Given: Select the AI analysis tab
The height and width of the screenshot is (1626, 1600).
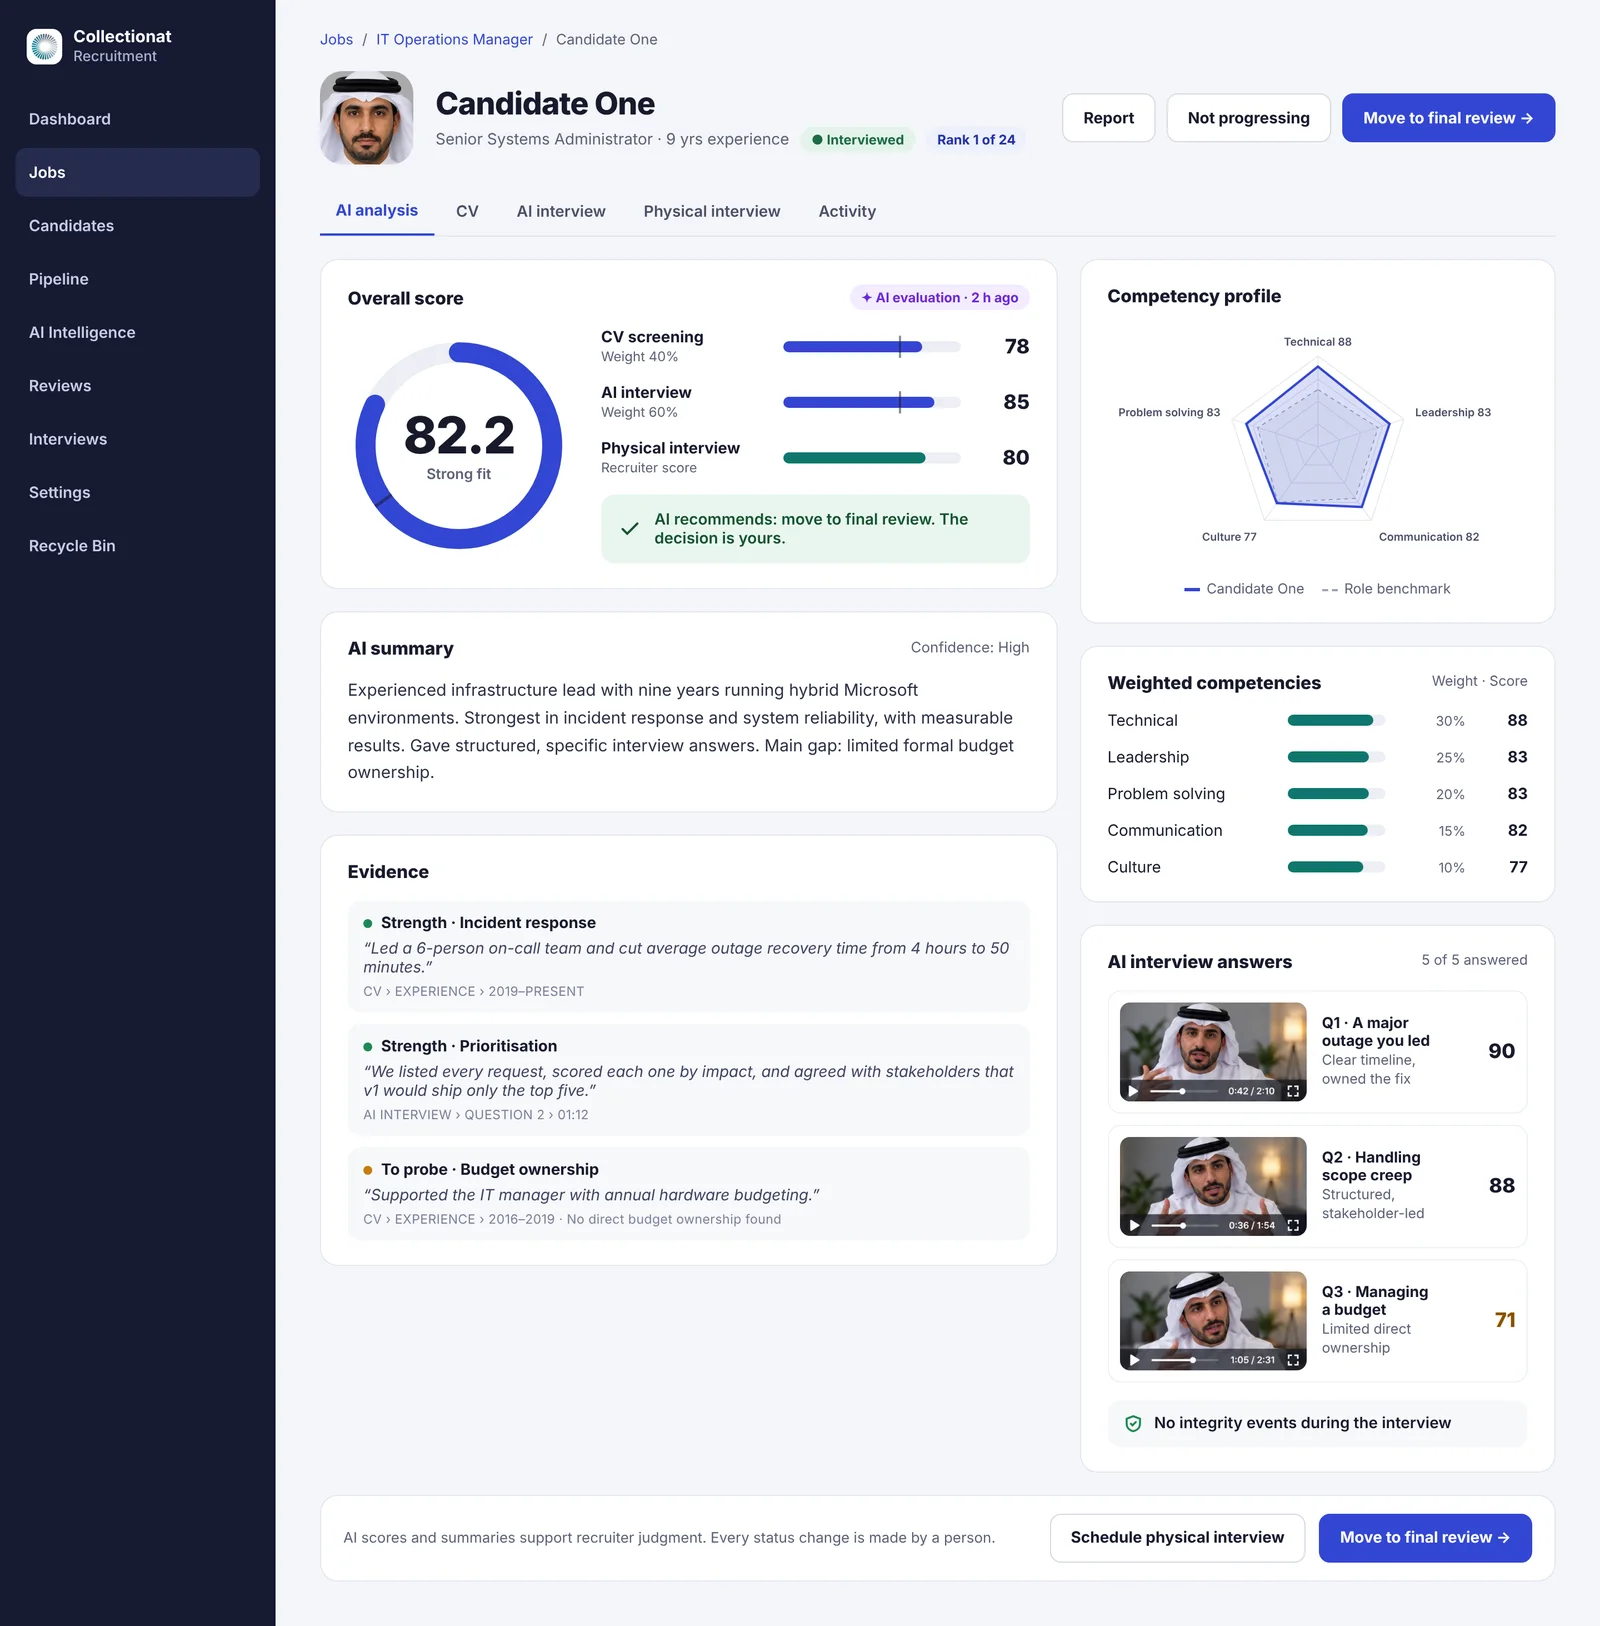Looking at the screenshot, I should pos(377,211).
